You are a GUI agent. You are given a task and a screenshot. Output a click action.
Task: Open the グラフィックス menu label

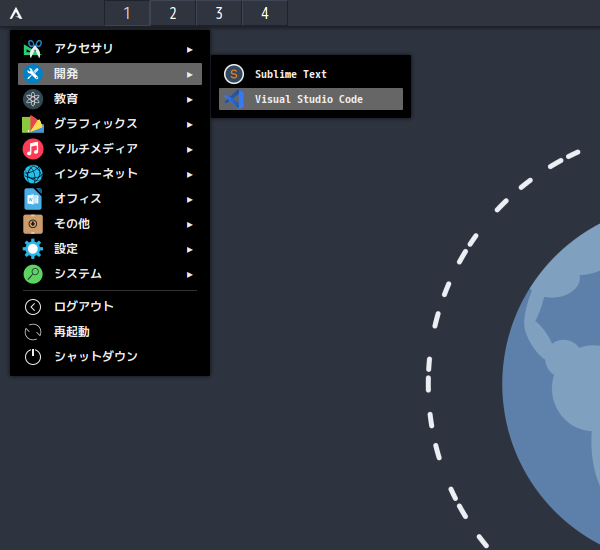click(x=96, y=124)
